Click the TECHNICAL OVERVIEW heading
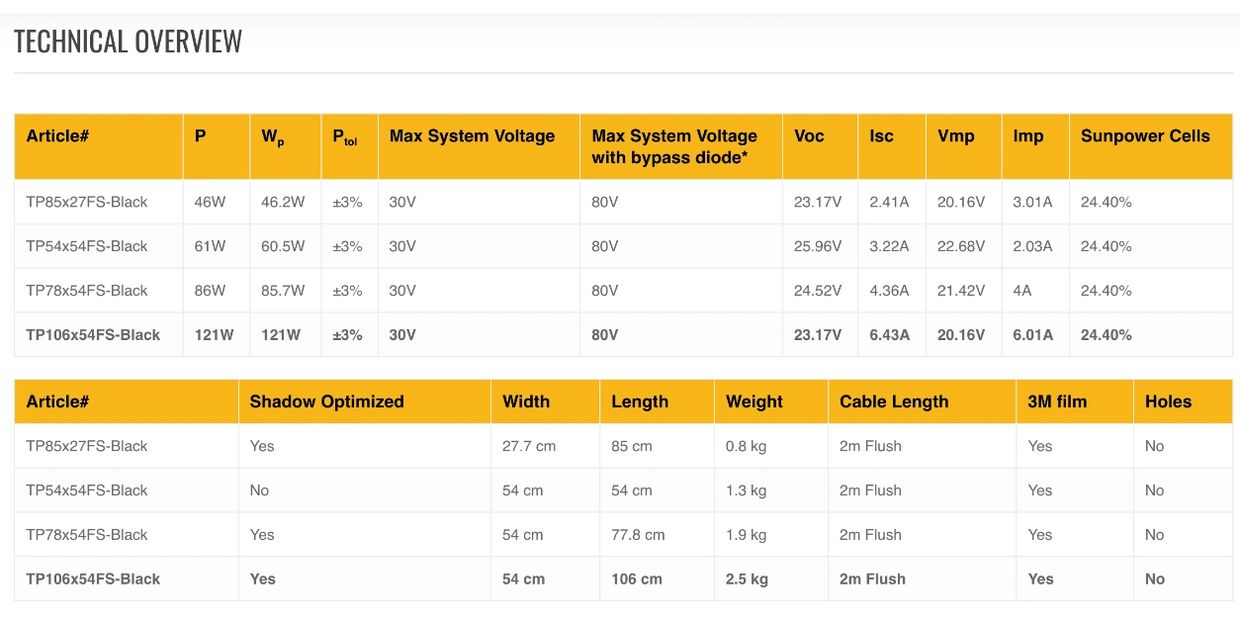This screenshot has width=1240, height=620. tap(128, 41)
